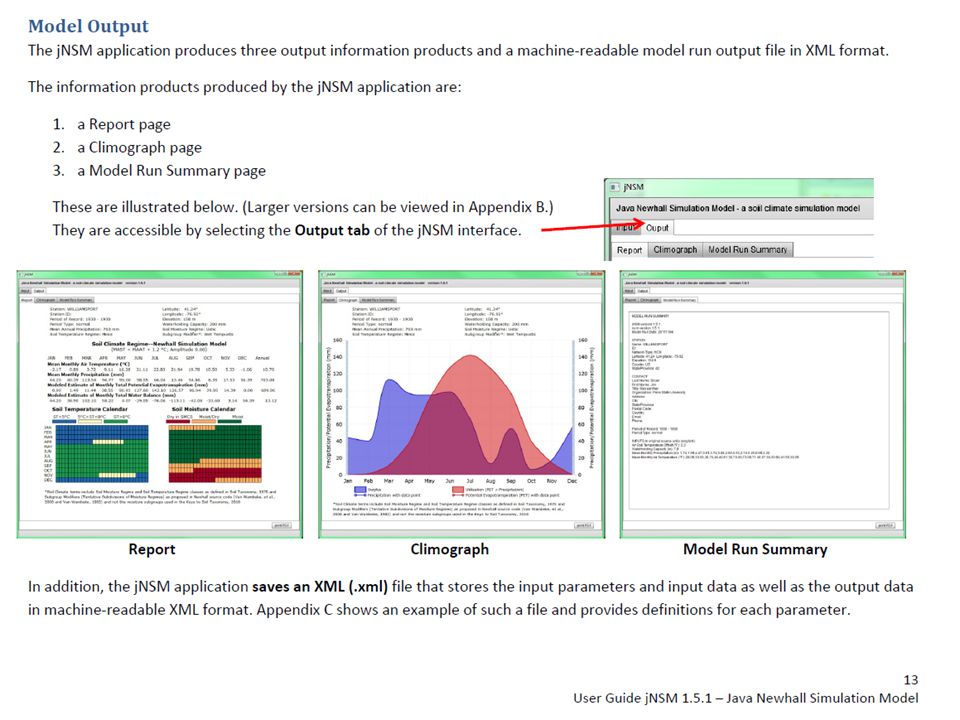Click the "Climograph" caption under middle screenshot
Image resolution: width=960 pixels, height=720 pixels.
(x=449, y=549)
